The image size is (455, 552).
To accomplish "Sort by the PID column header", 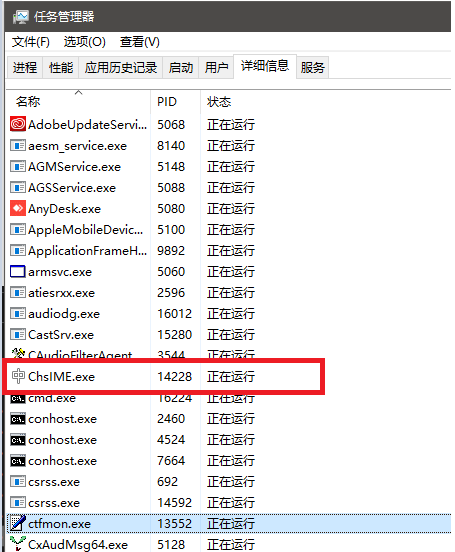I will [175, 102].
